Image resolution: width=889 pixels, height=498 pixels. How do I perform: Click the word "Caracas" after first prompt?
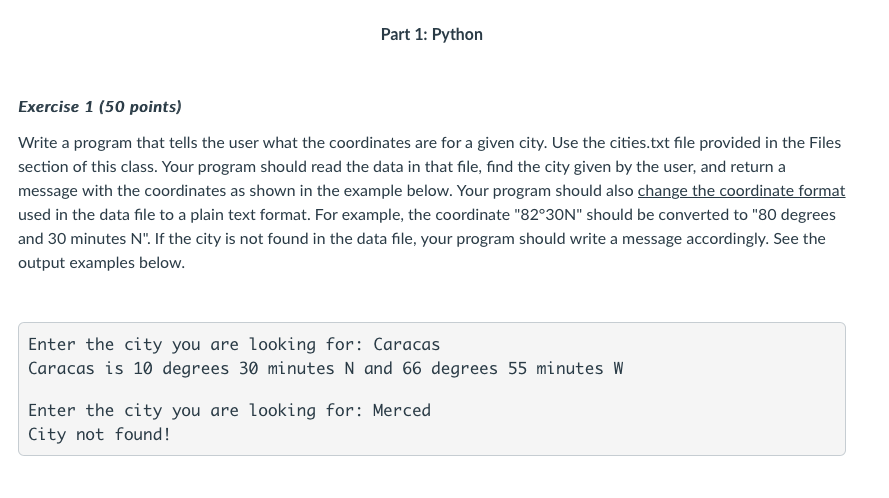pos(407,344)
